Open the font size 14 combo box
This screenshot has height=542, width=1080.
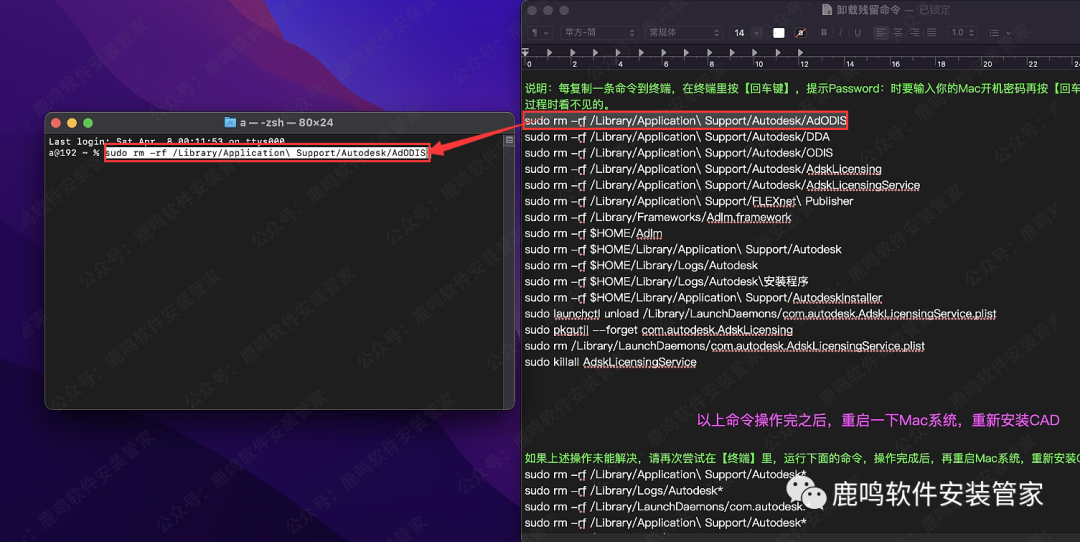pos(745,33)
